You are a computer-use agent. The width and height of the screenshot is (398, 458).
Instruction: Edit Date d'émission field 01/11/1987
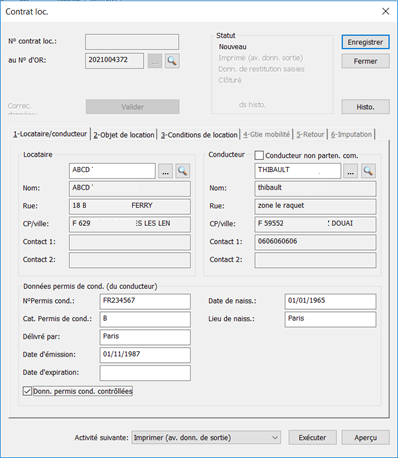click(x=145, y=355)
